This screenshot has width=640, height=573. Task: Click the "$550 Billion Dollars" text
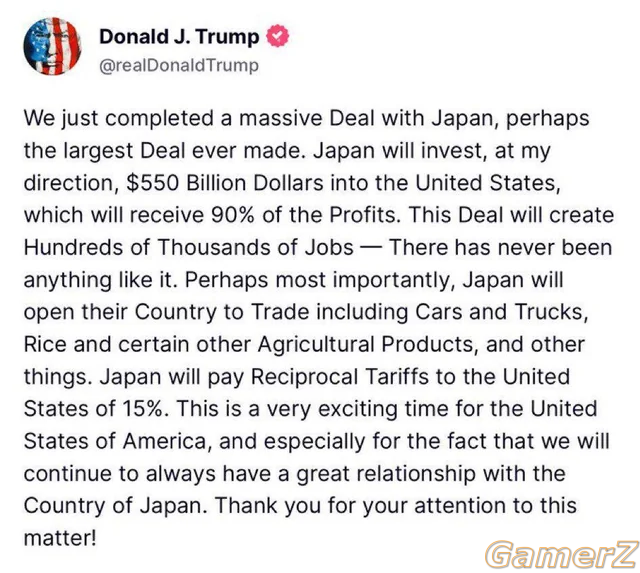click(225, 183)
